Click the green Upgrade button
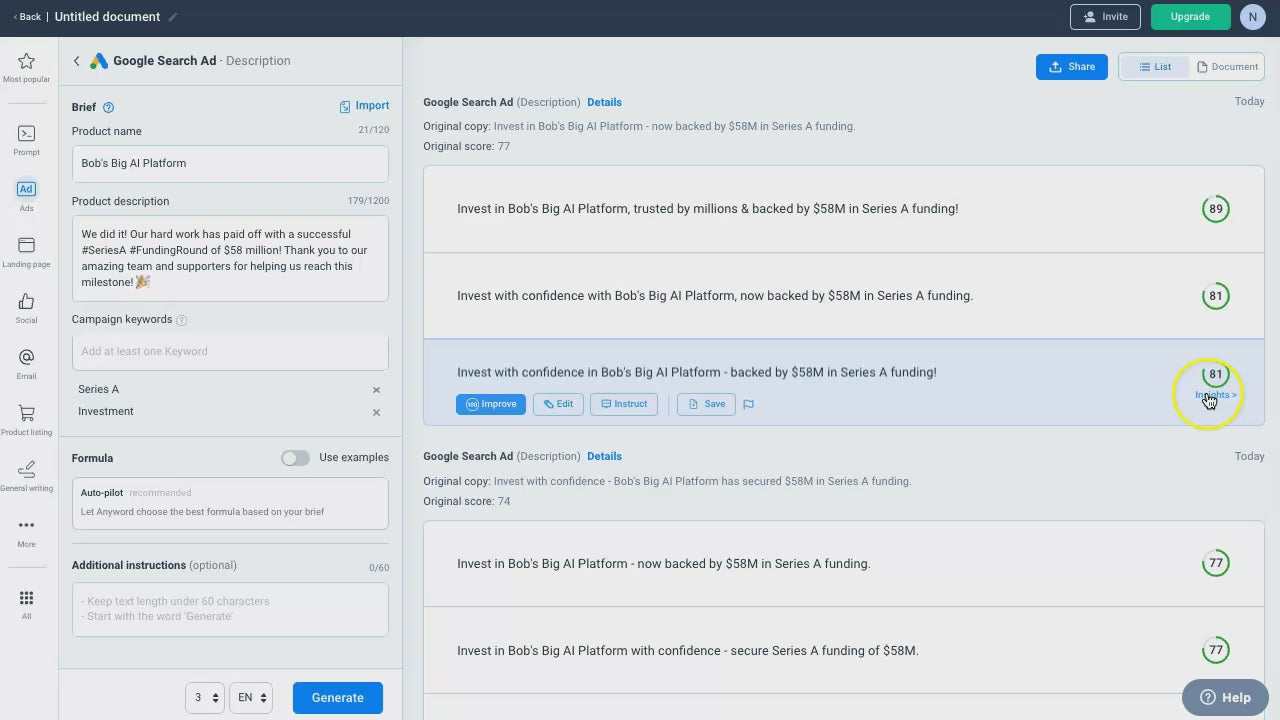The height and width of the screenshot is (720, 1280). point(1190,17)
